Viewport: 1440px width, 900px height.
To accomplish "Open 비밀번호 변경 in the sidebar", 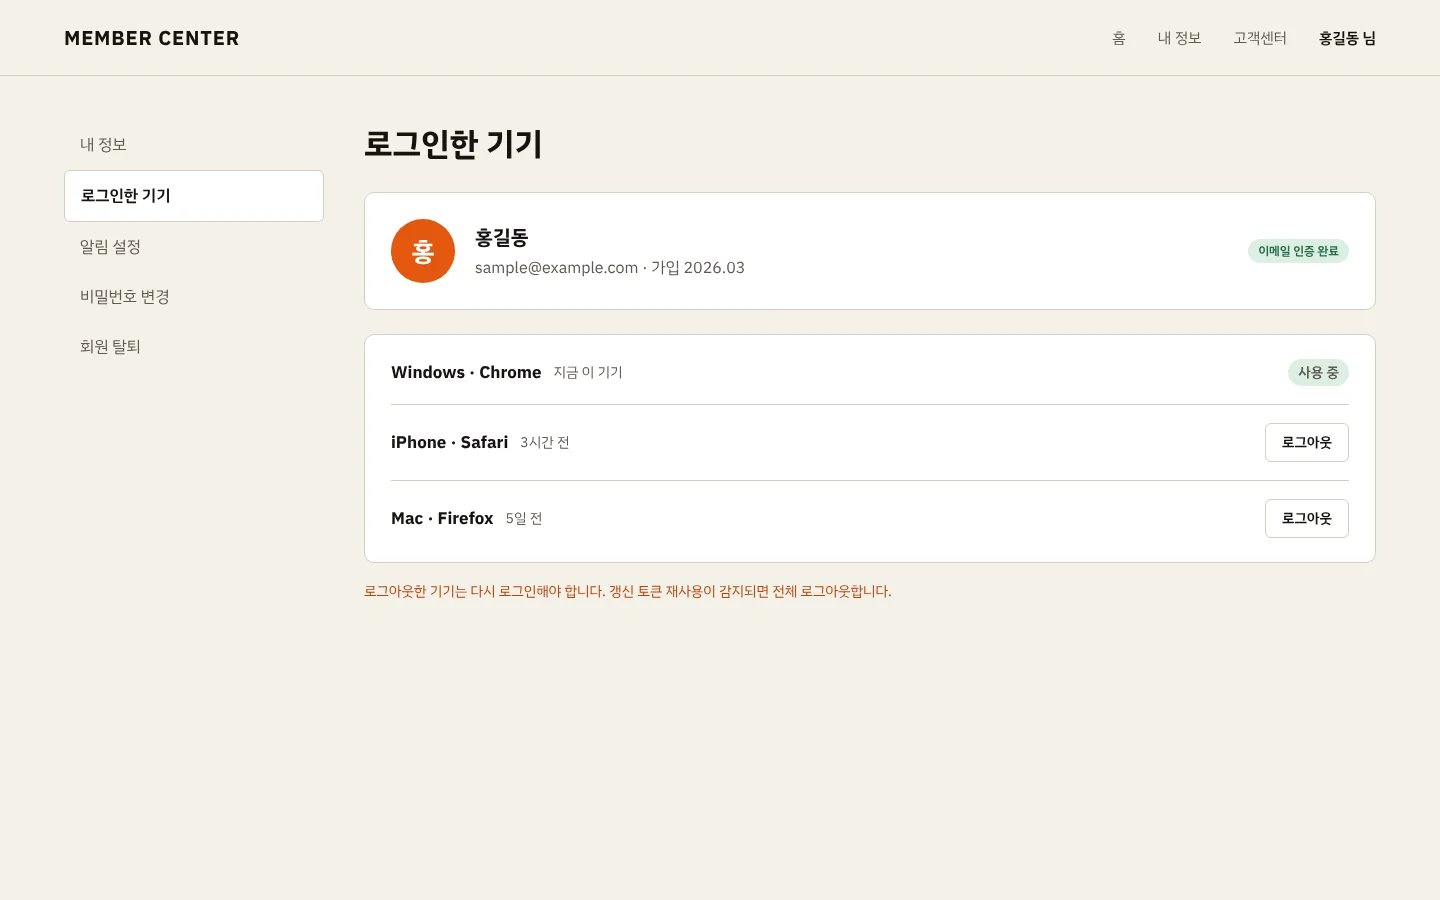I will [194, 297].
